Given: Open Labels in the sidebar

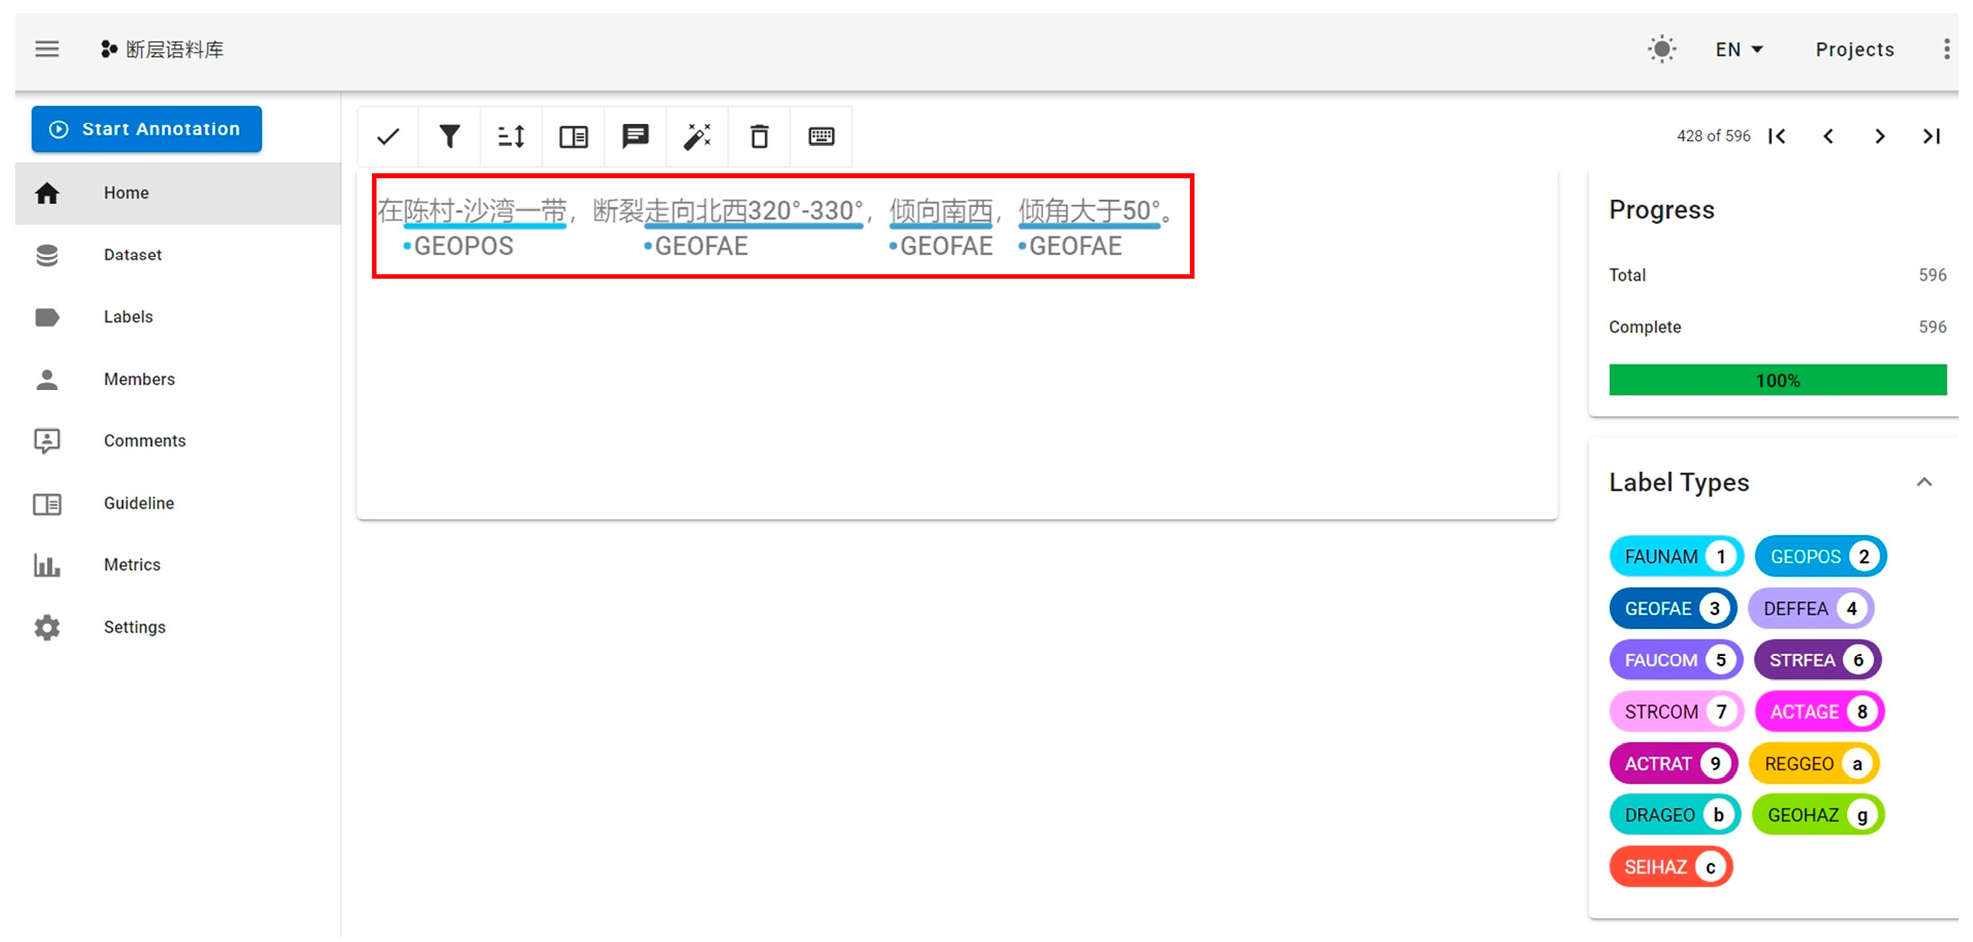Looking at the screenshot, I should point(178,317).
